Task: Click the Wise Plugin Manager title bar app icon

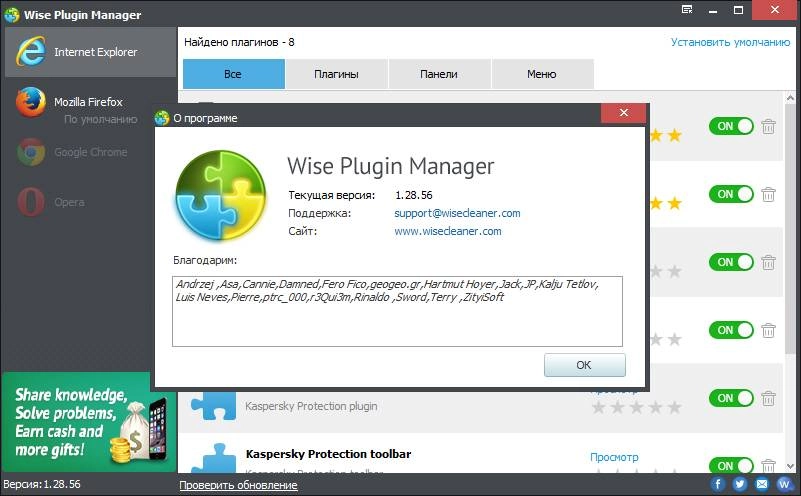Action: pos(12,14)
